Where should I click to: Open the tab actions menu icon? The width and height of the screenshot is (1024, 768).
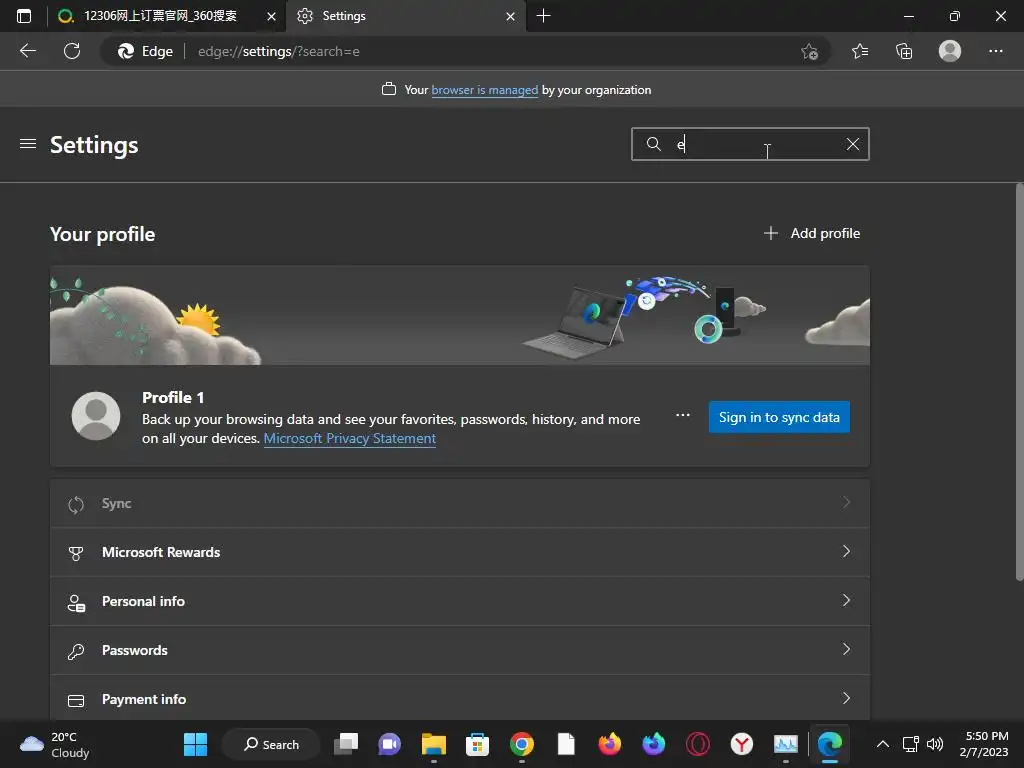pos(24,16)
